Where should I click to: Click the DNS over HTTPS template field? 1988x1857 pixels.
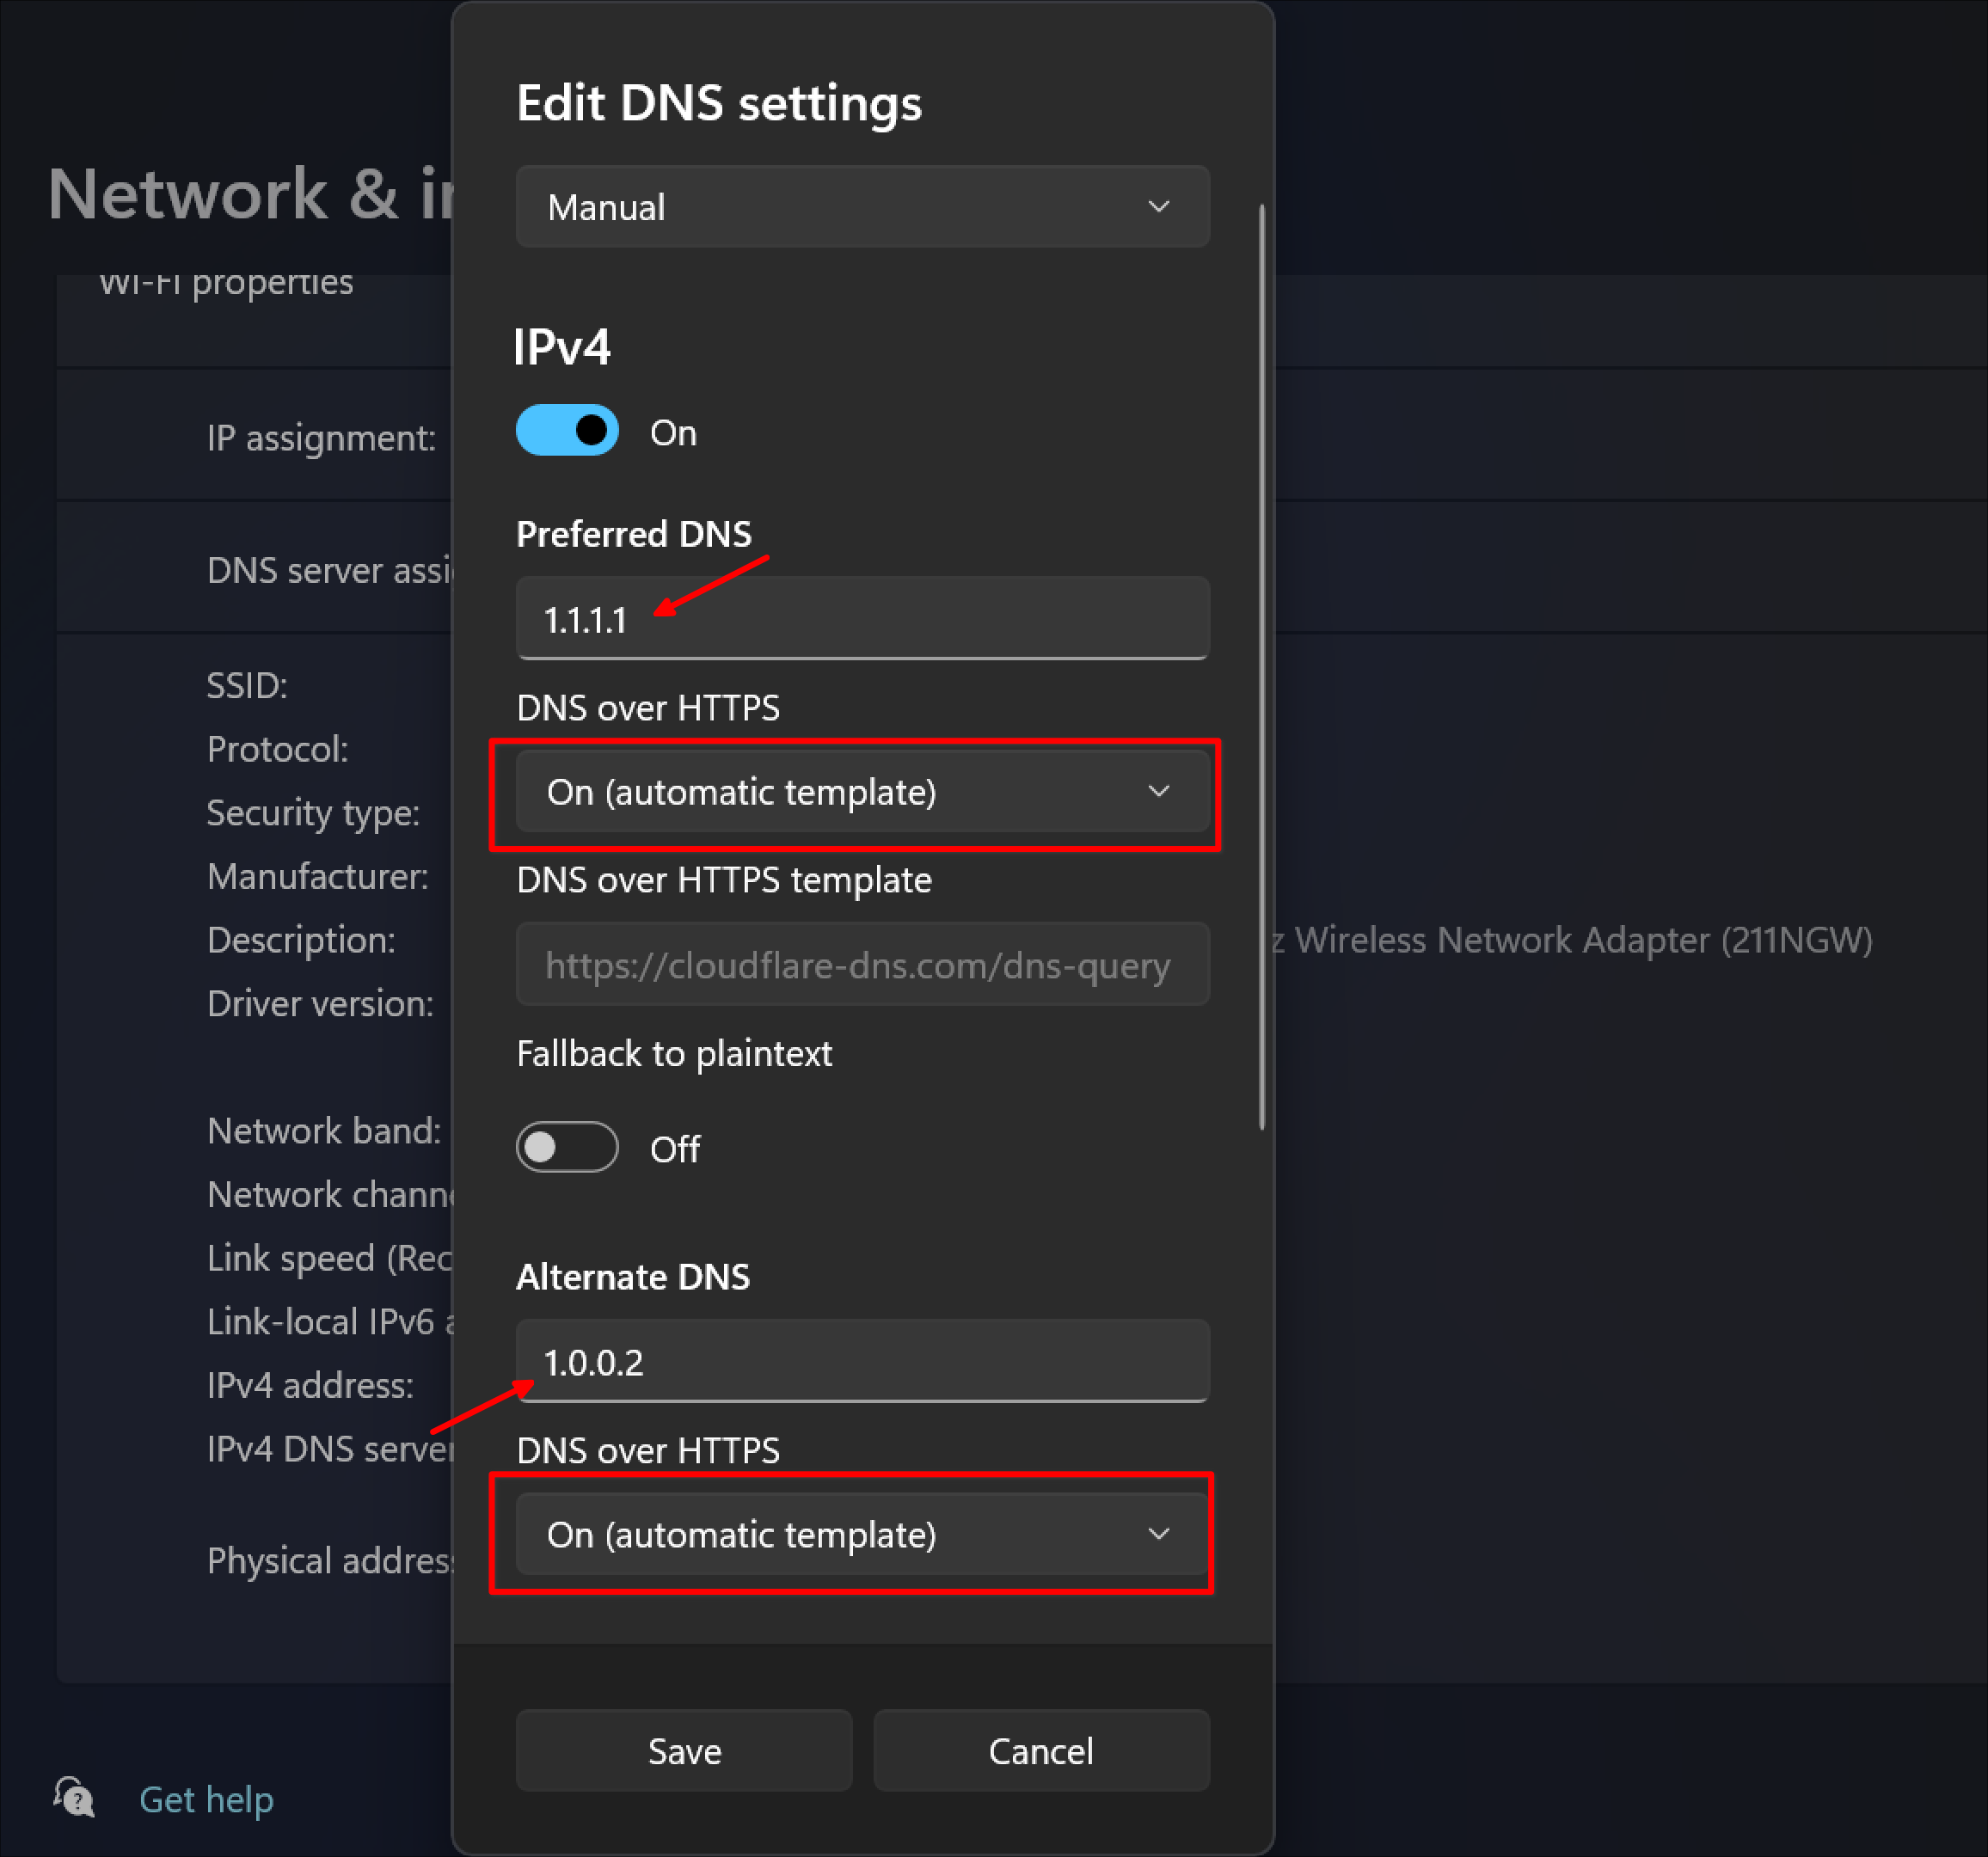tap(862, 965)
